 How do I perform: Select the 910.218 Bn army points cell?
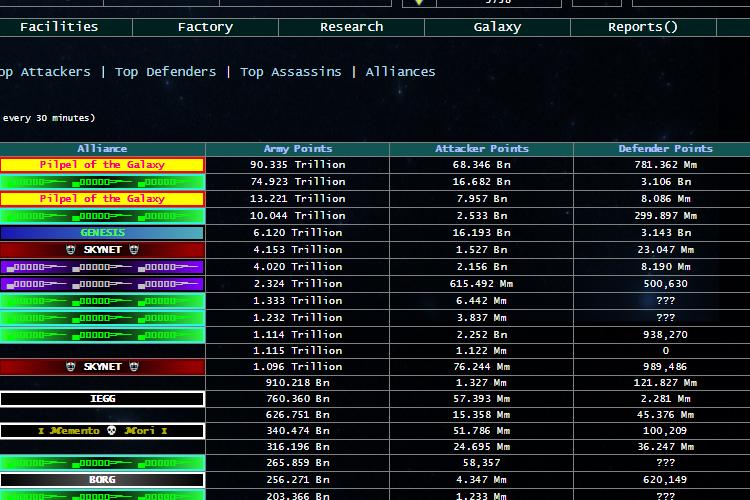[x=298, y=383]
